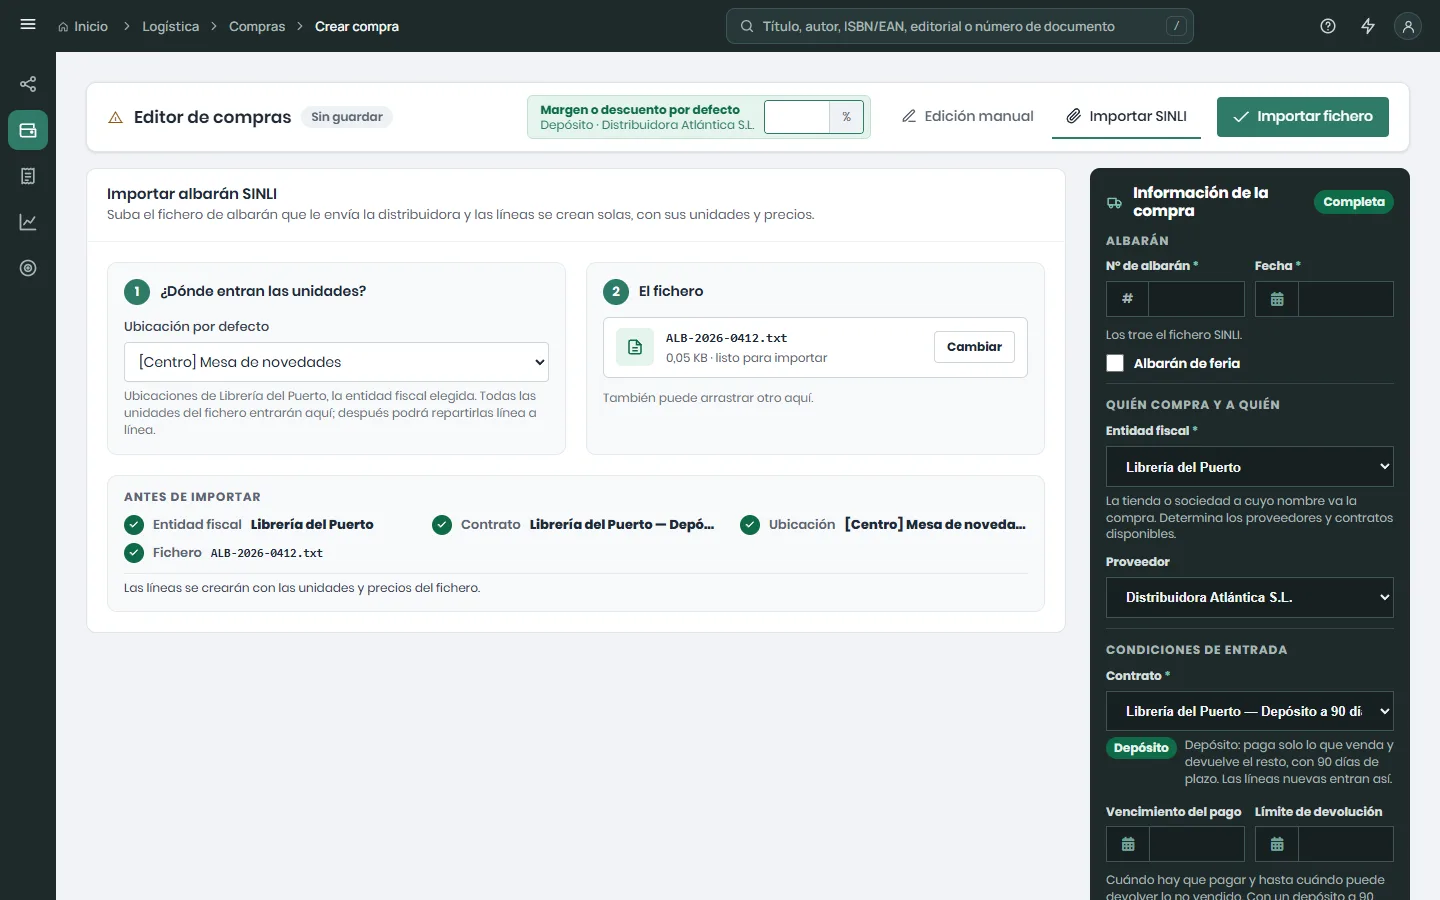
Task: Click the Fecha calendar icon
Action: point(1277,299)
